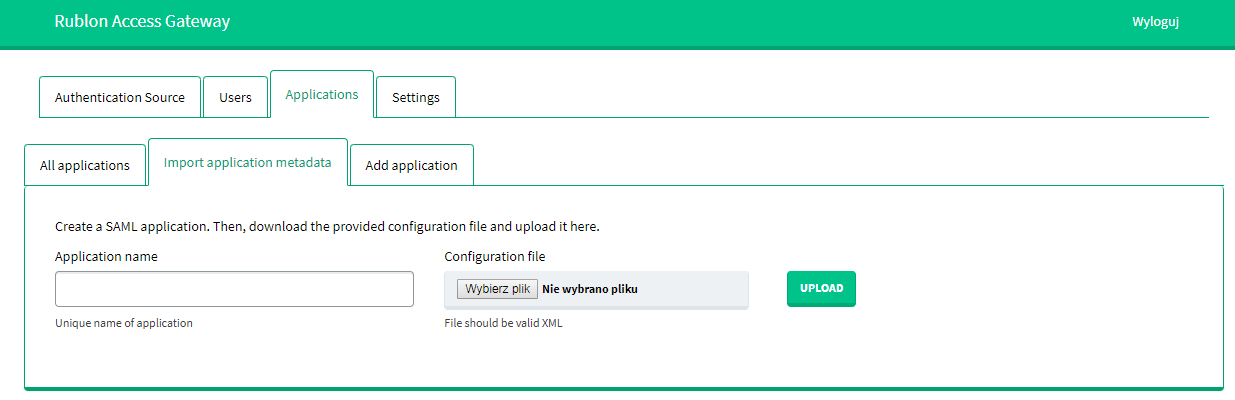Screen dimensions: 1235x400
Task: Focus the Application name text field
Action: coord(234,289)
